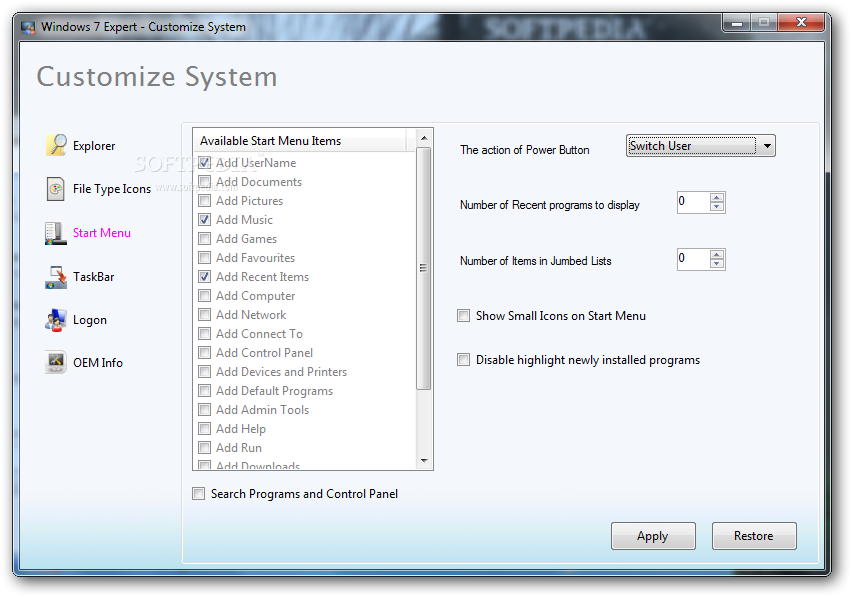Decrease Number of Items in Jumbed Lists
The height and width of the screenshot is (597, 852).
(x=717, y=263)
